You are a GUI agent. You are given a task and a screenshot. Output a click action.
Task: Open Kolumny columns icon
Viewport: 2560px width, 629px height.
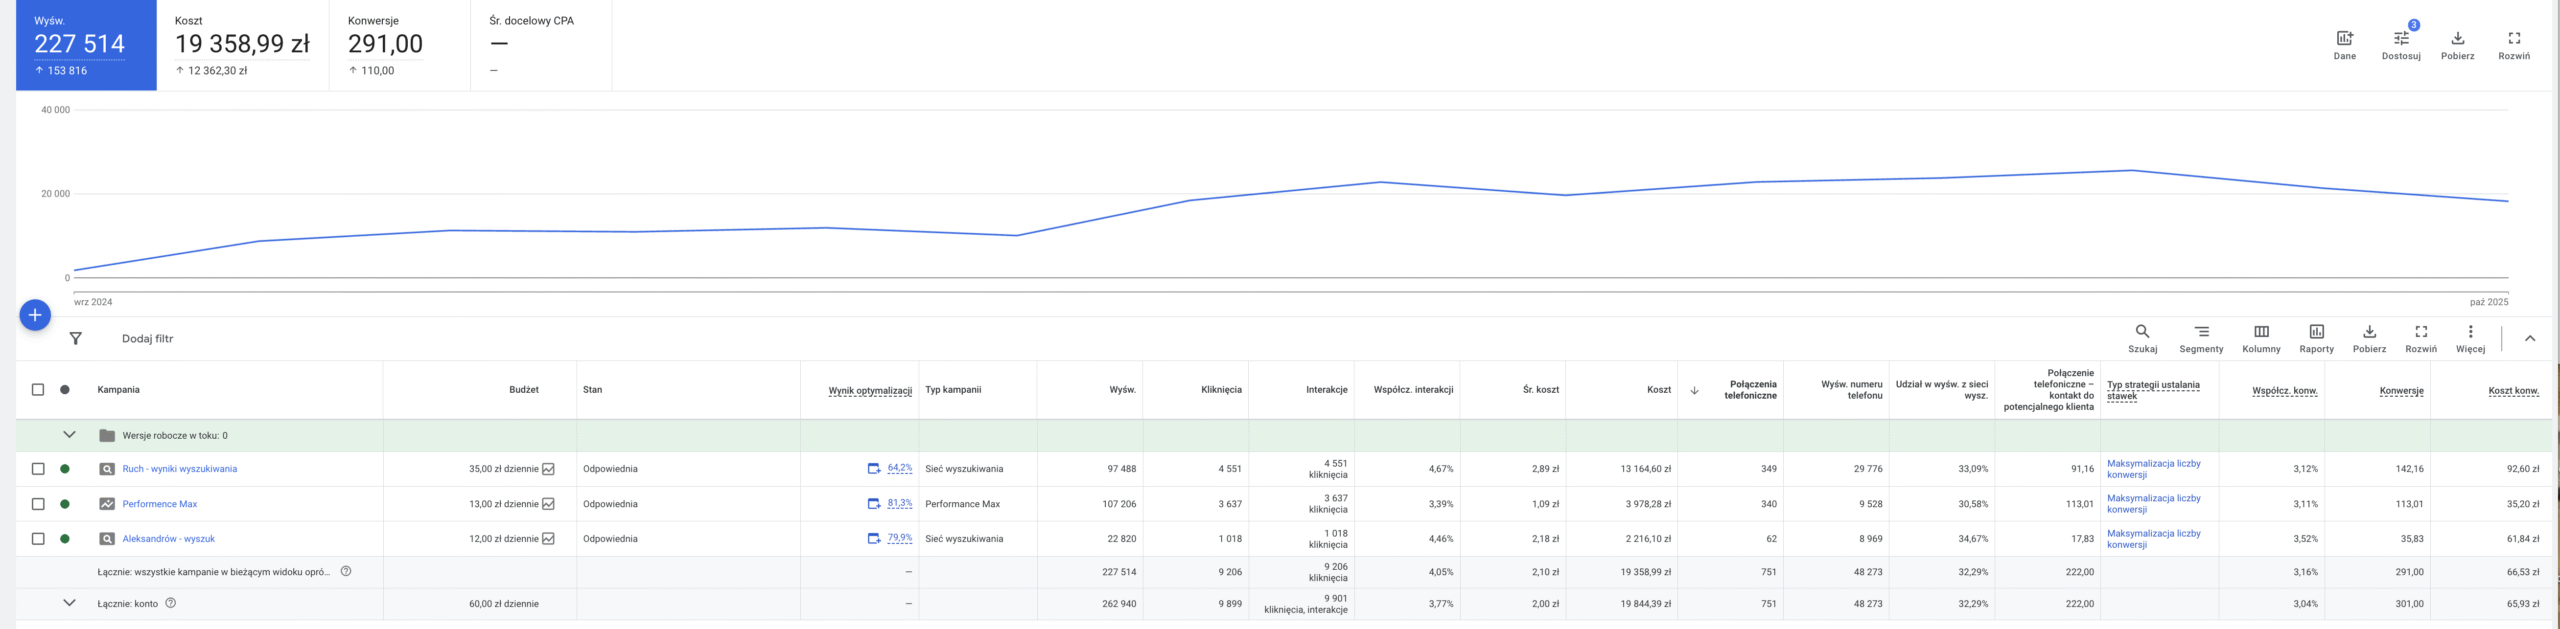click(2261, 338)
